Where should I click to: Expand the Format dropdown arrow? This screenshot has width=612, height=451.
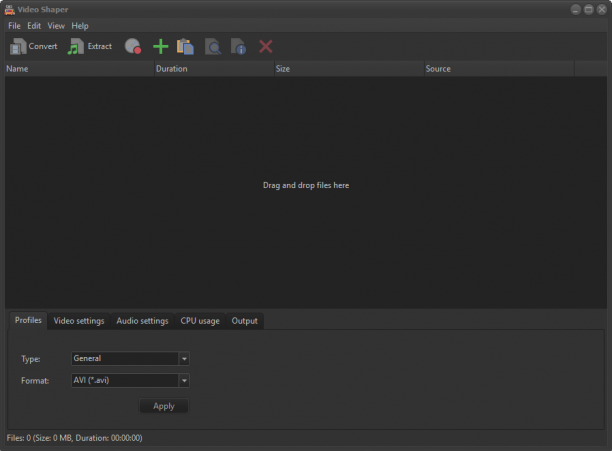pos(184,380)
